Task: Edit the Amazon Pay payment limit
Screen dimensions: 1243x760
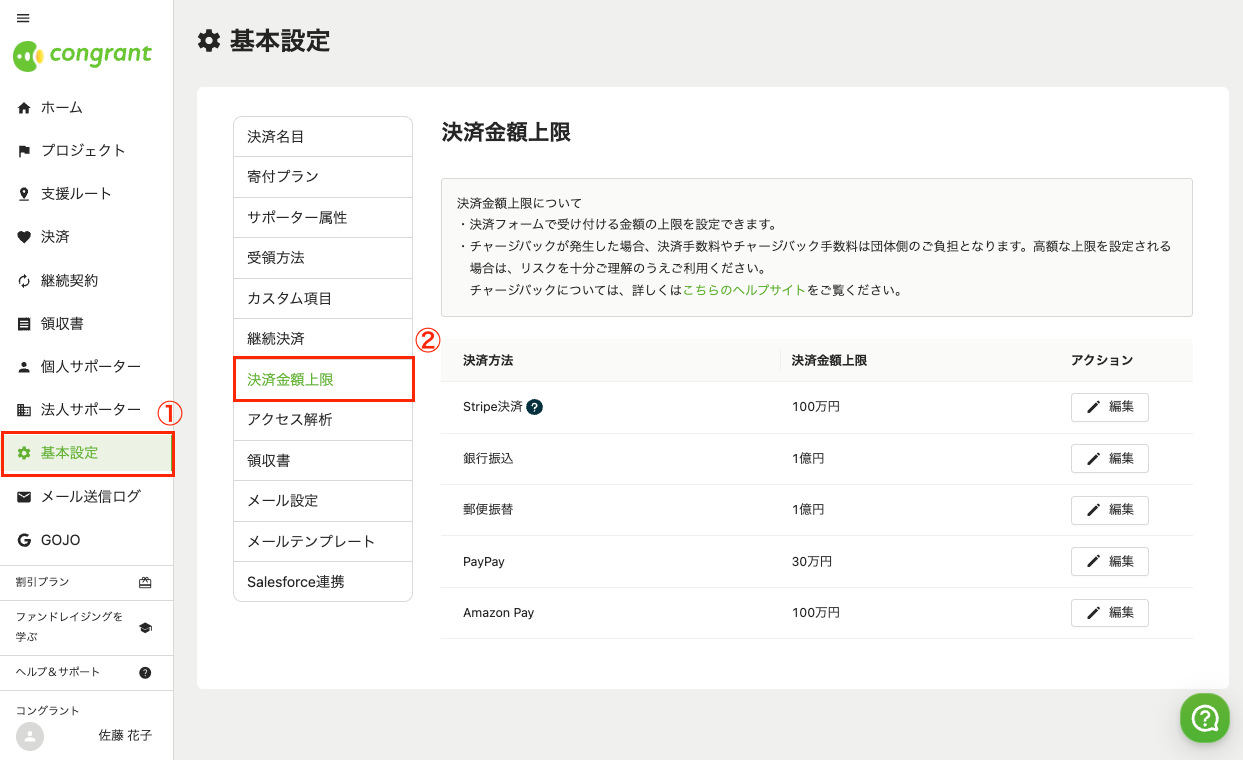Action: coord(1109,613)
